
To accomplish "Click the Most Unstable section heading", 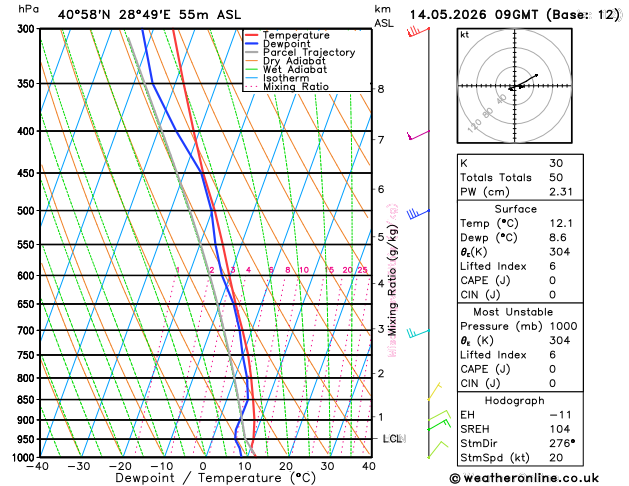I will click(x=513, y=312).
